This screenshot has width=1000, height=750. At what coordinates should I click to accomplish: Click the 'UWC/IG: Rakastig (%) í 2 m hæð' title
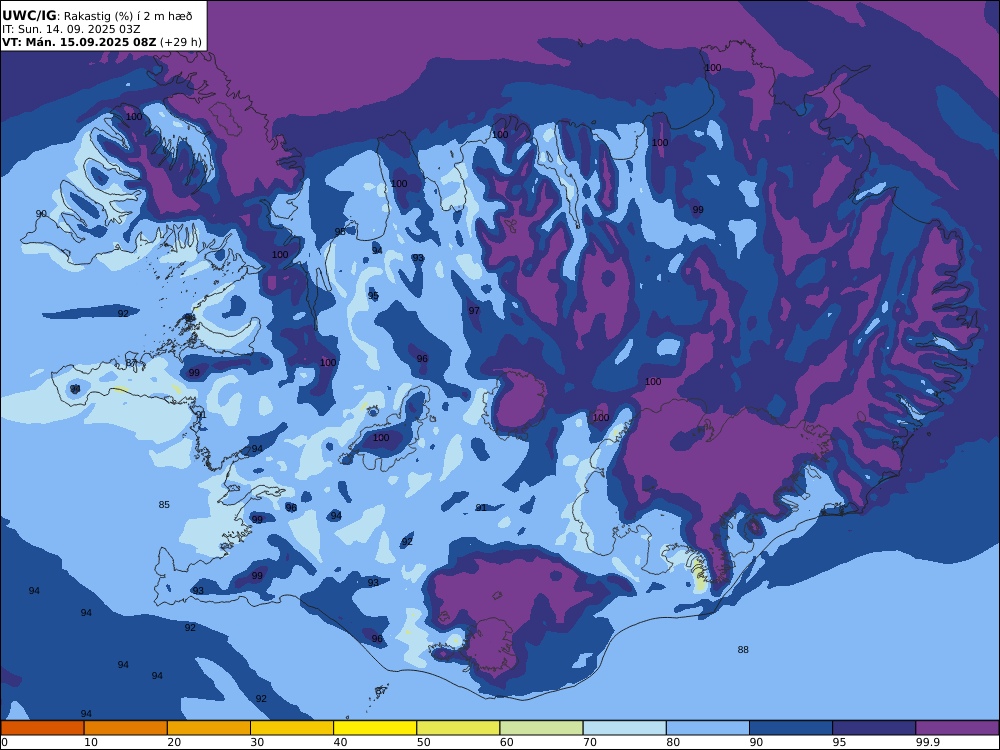point(97,16)
